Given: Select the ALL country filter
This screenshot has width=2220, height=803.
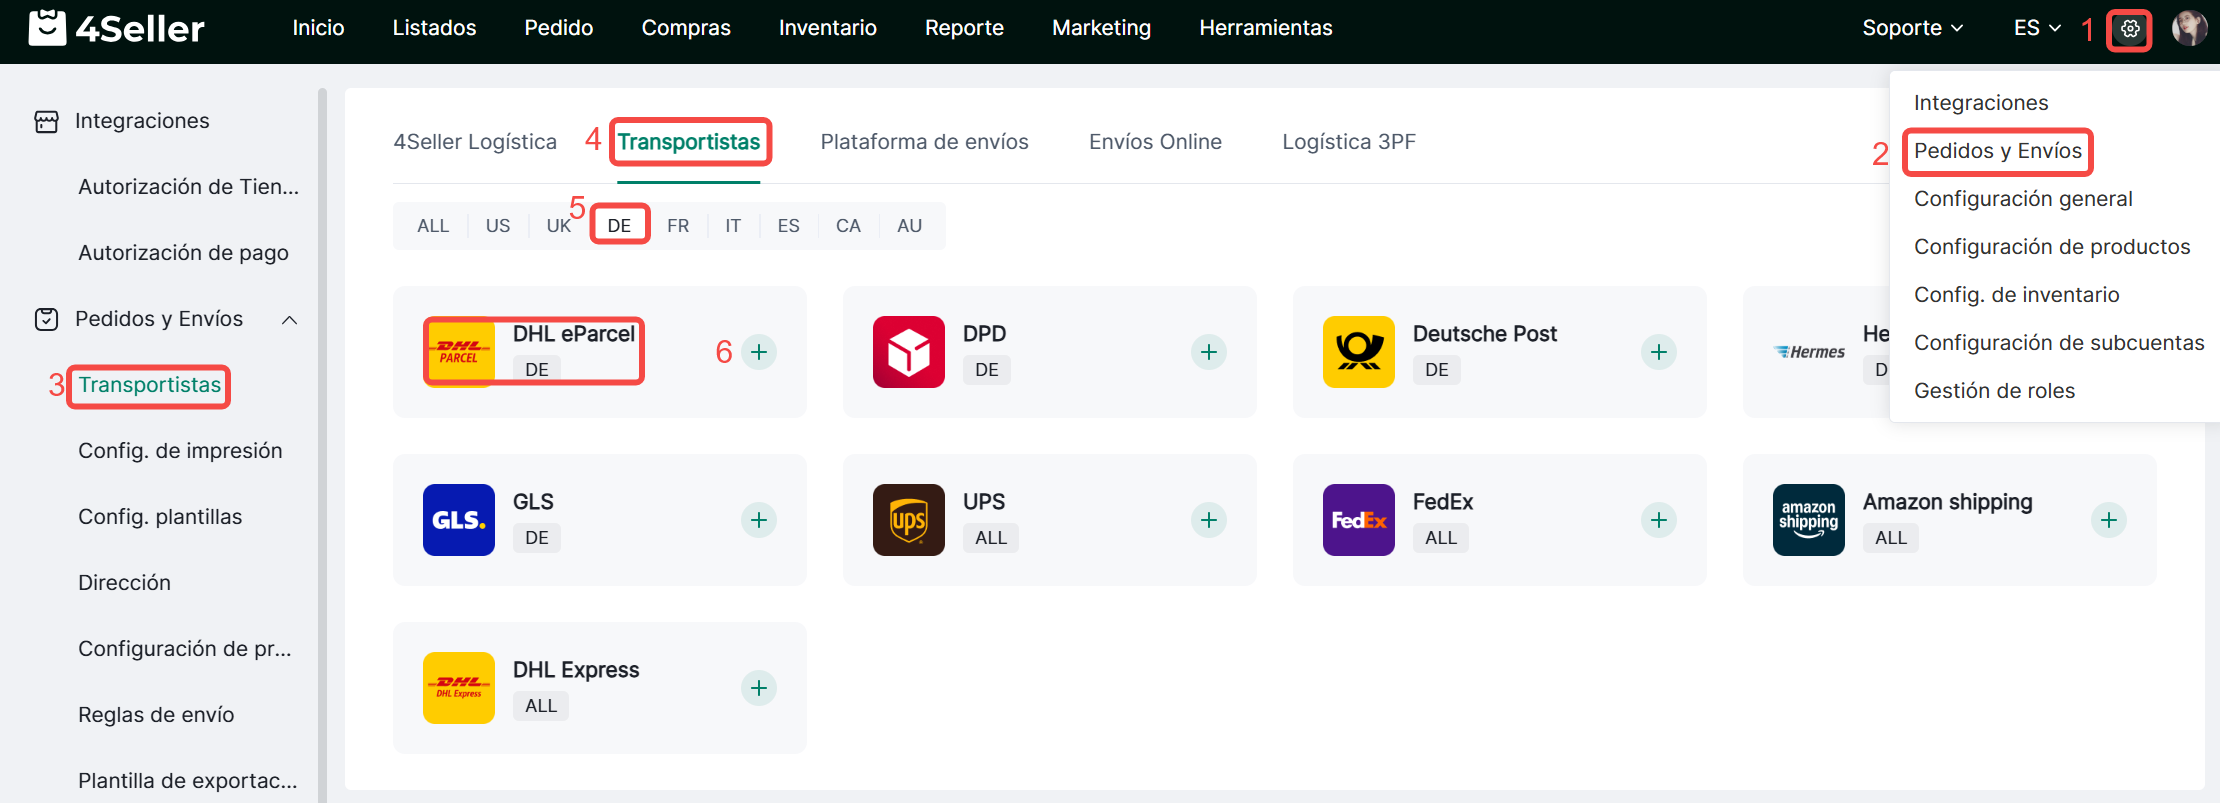Looking at the screenshot, I should (433, 226).
